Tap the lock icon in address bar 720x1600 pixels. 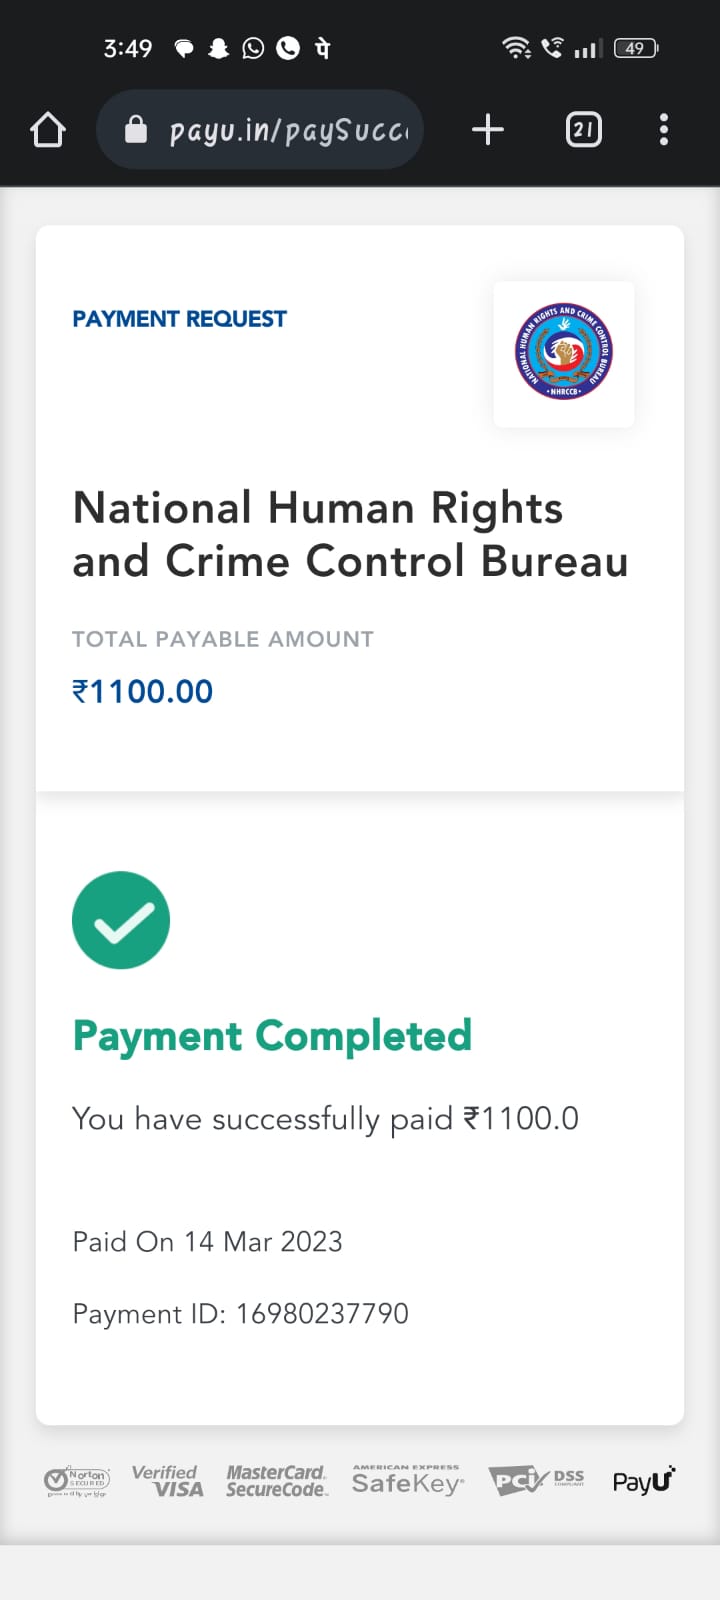136,130
